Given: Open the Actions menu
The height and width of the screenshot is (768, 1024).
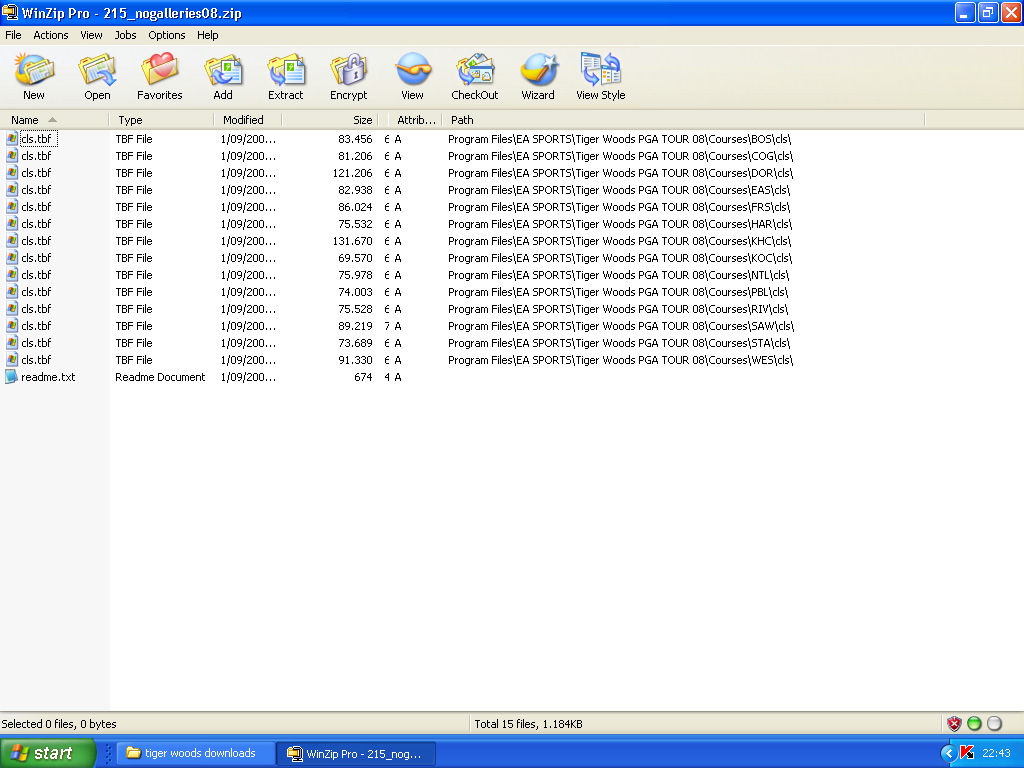Looking at the screenshot, I should [51, 35].
